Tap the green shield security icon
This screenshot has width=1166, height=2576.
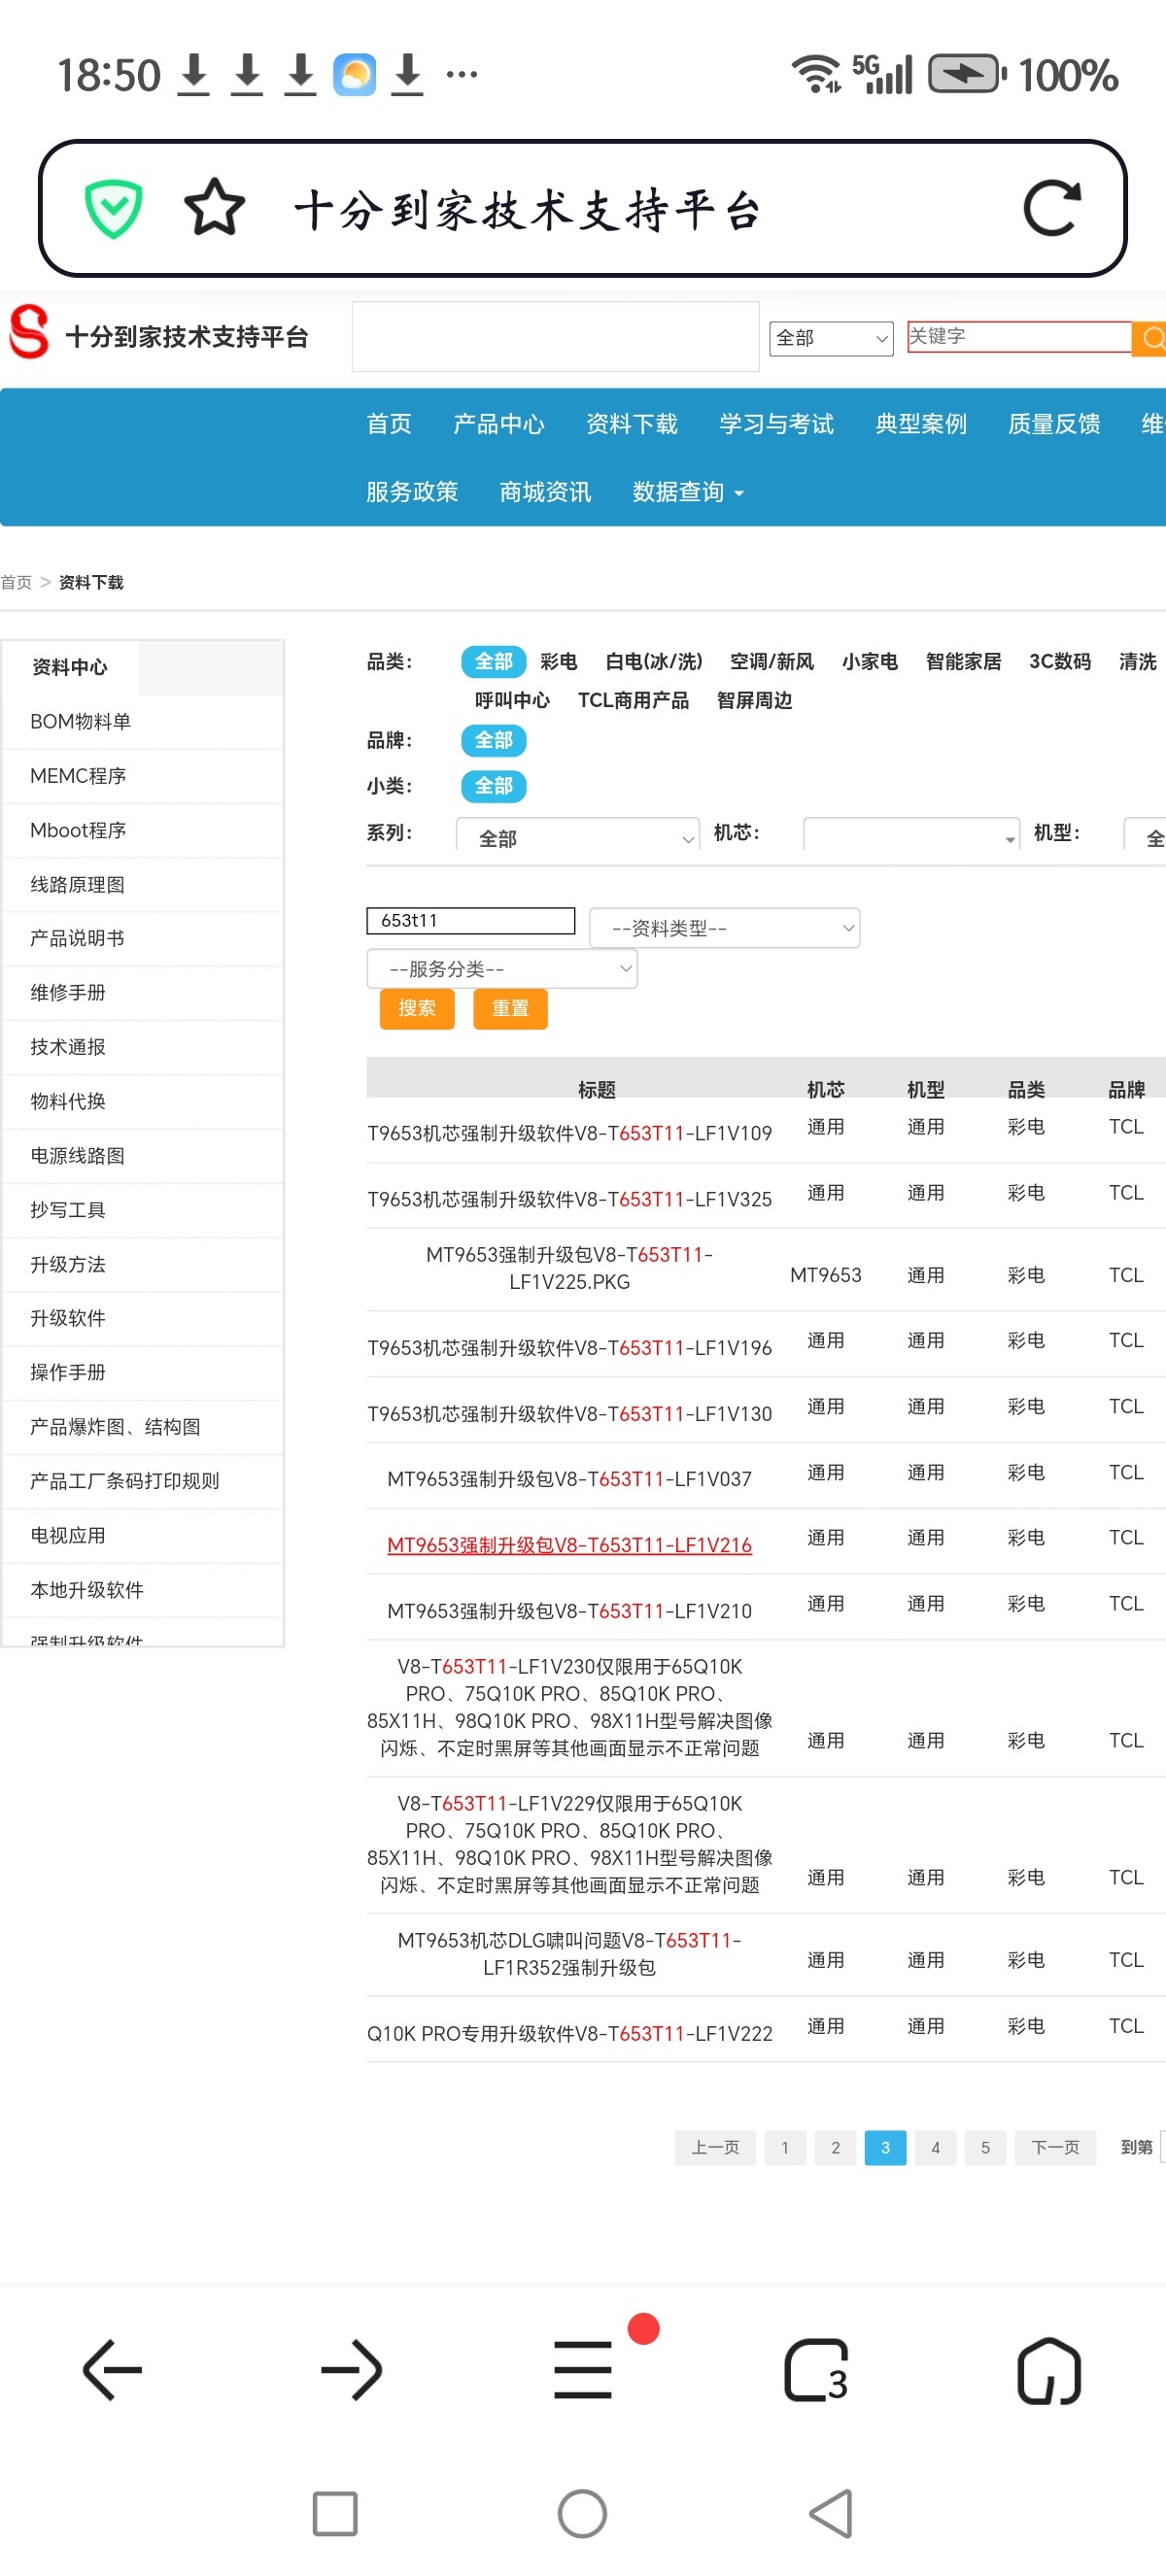click(113, 209)
